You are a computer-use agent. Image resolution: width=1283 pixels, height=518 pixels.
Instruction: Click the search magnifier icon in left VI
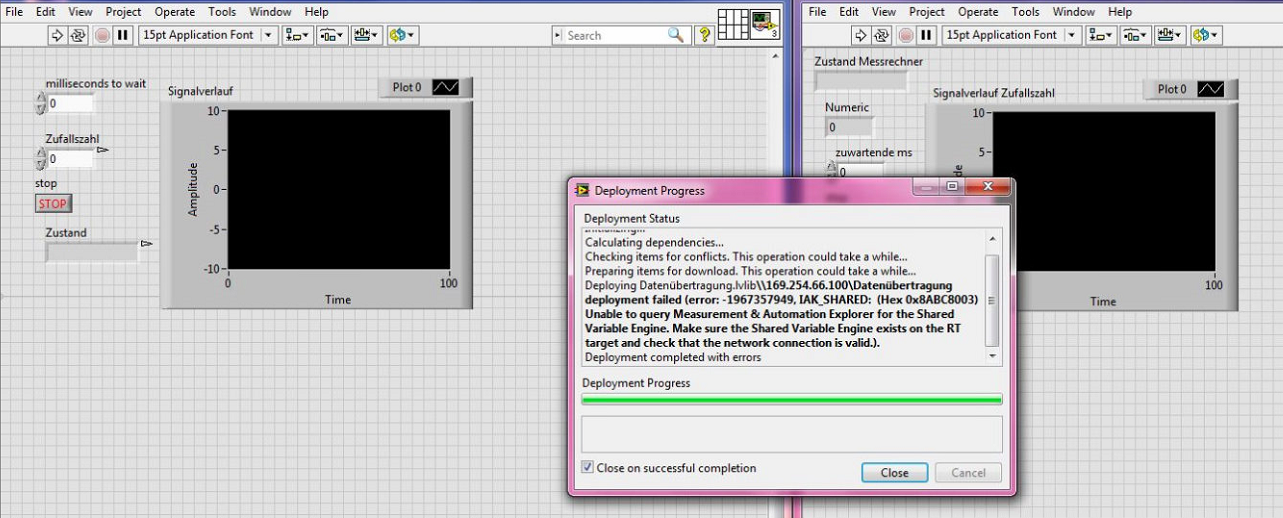click(x=676, y=35)
